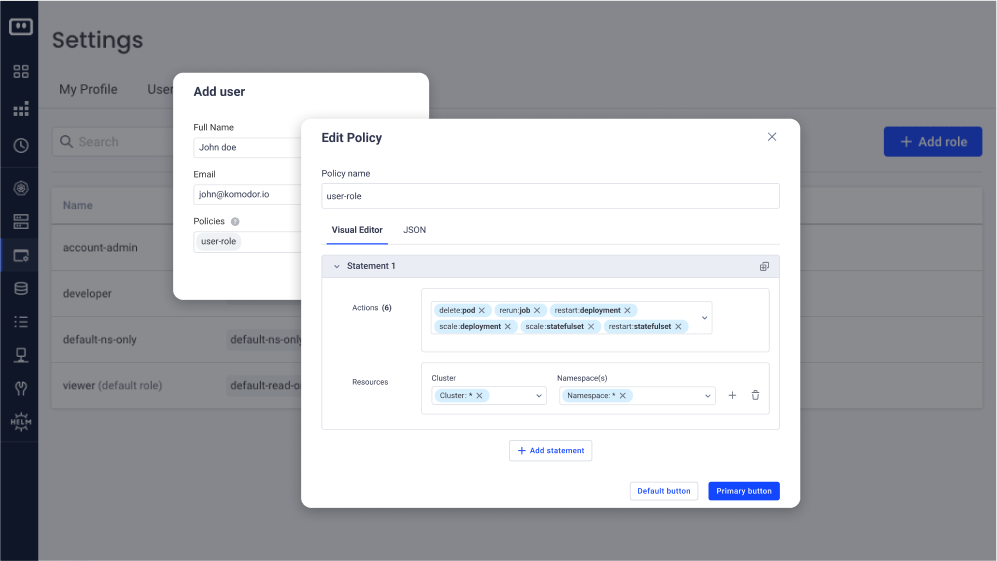Click the Add role button
This screenshot has height=561, width=997.
933,142
